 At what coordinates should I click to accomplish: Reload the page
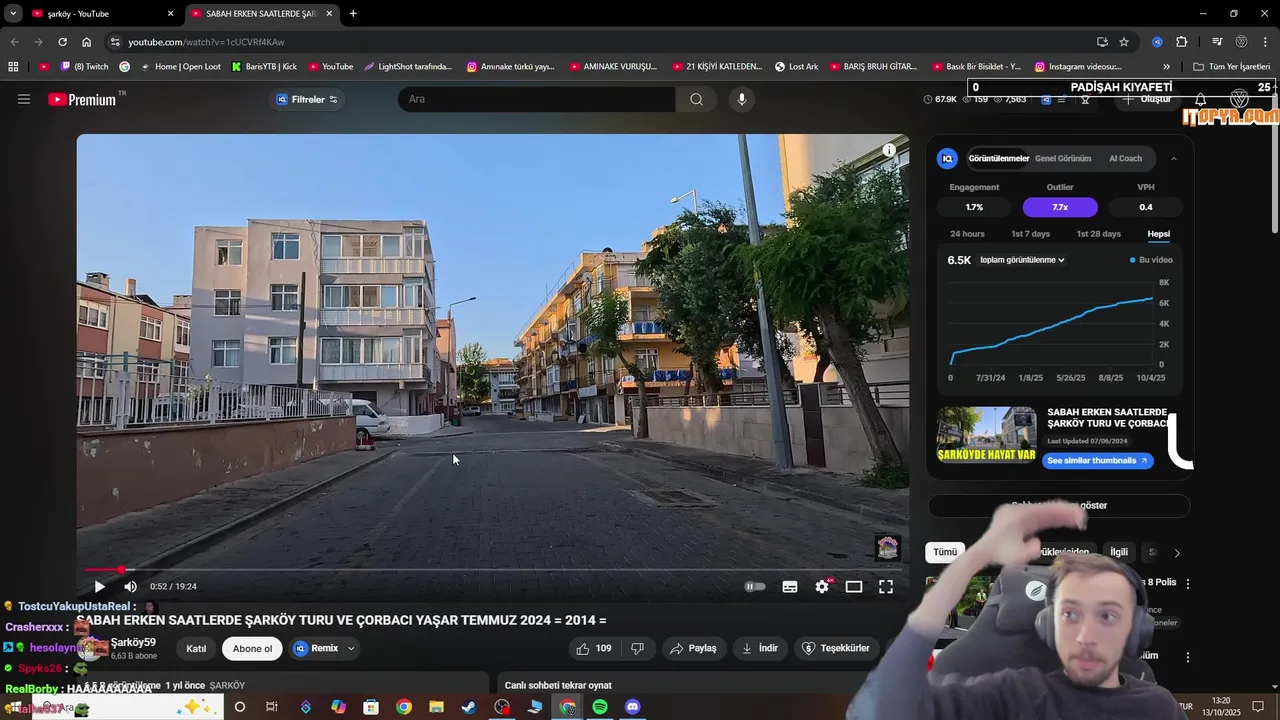[62, 42]
